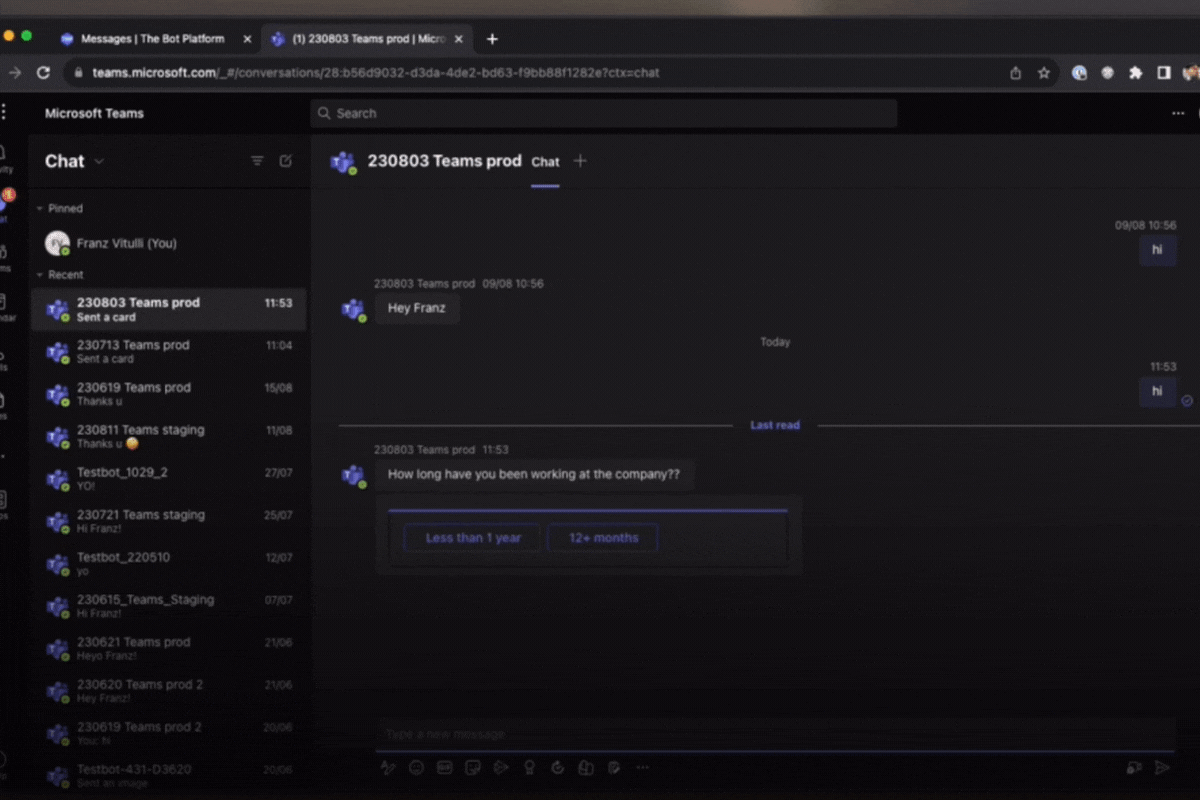The image size is (1200, 800).
Task: Click the How long have you been working message
Action: (534, 474)
